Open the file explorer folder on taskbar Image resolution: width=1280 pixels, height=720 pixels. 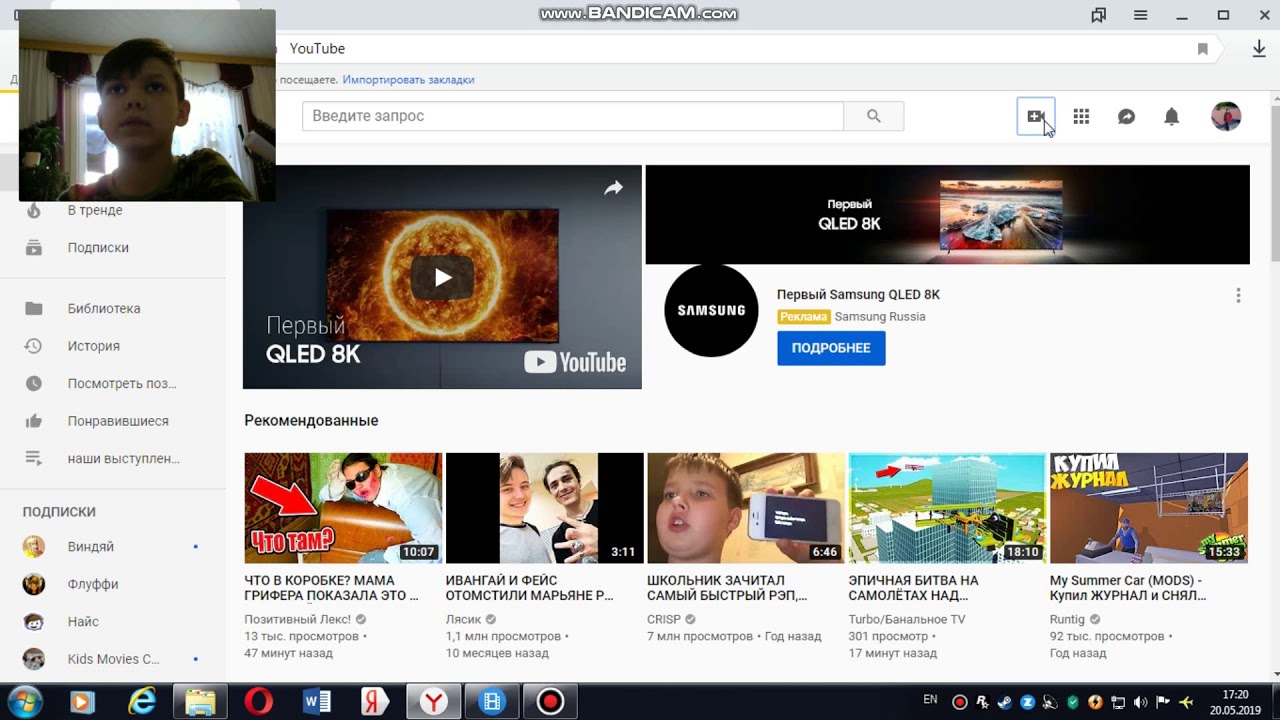click(x=200, y=702)
